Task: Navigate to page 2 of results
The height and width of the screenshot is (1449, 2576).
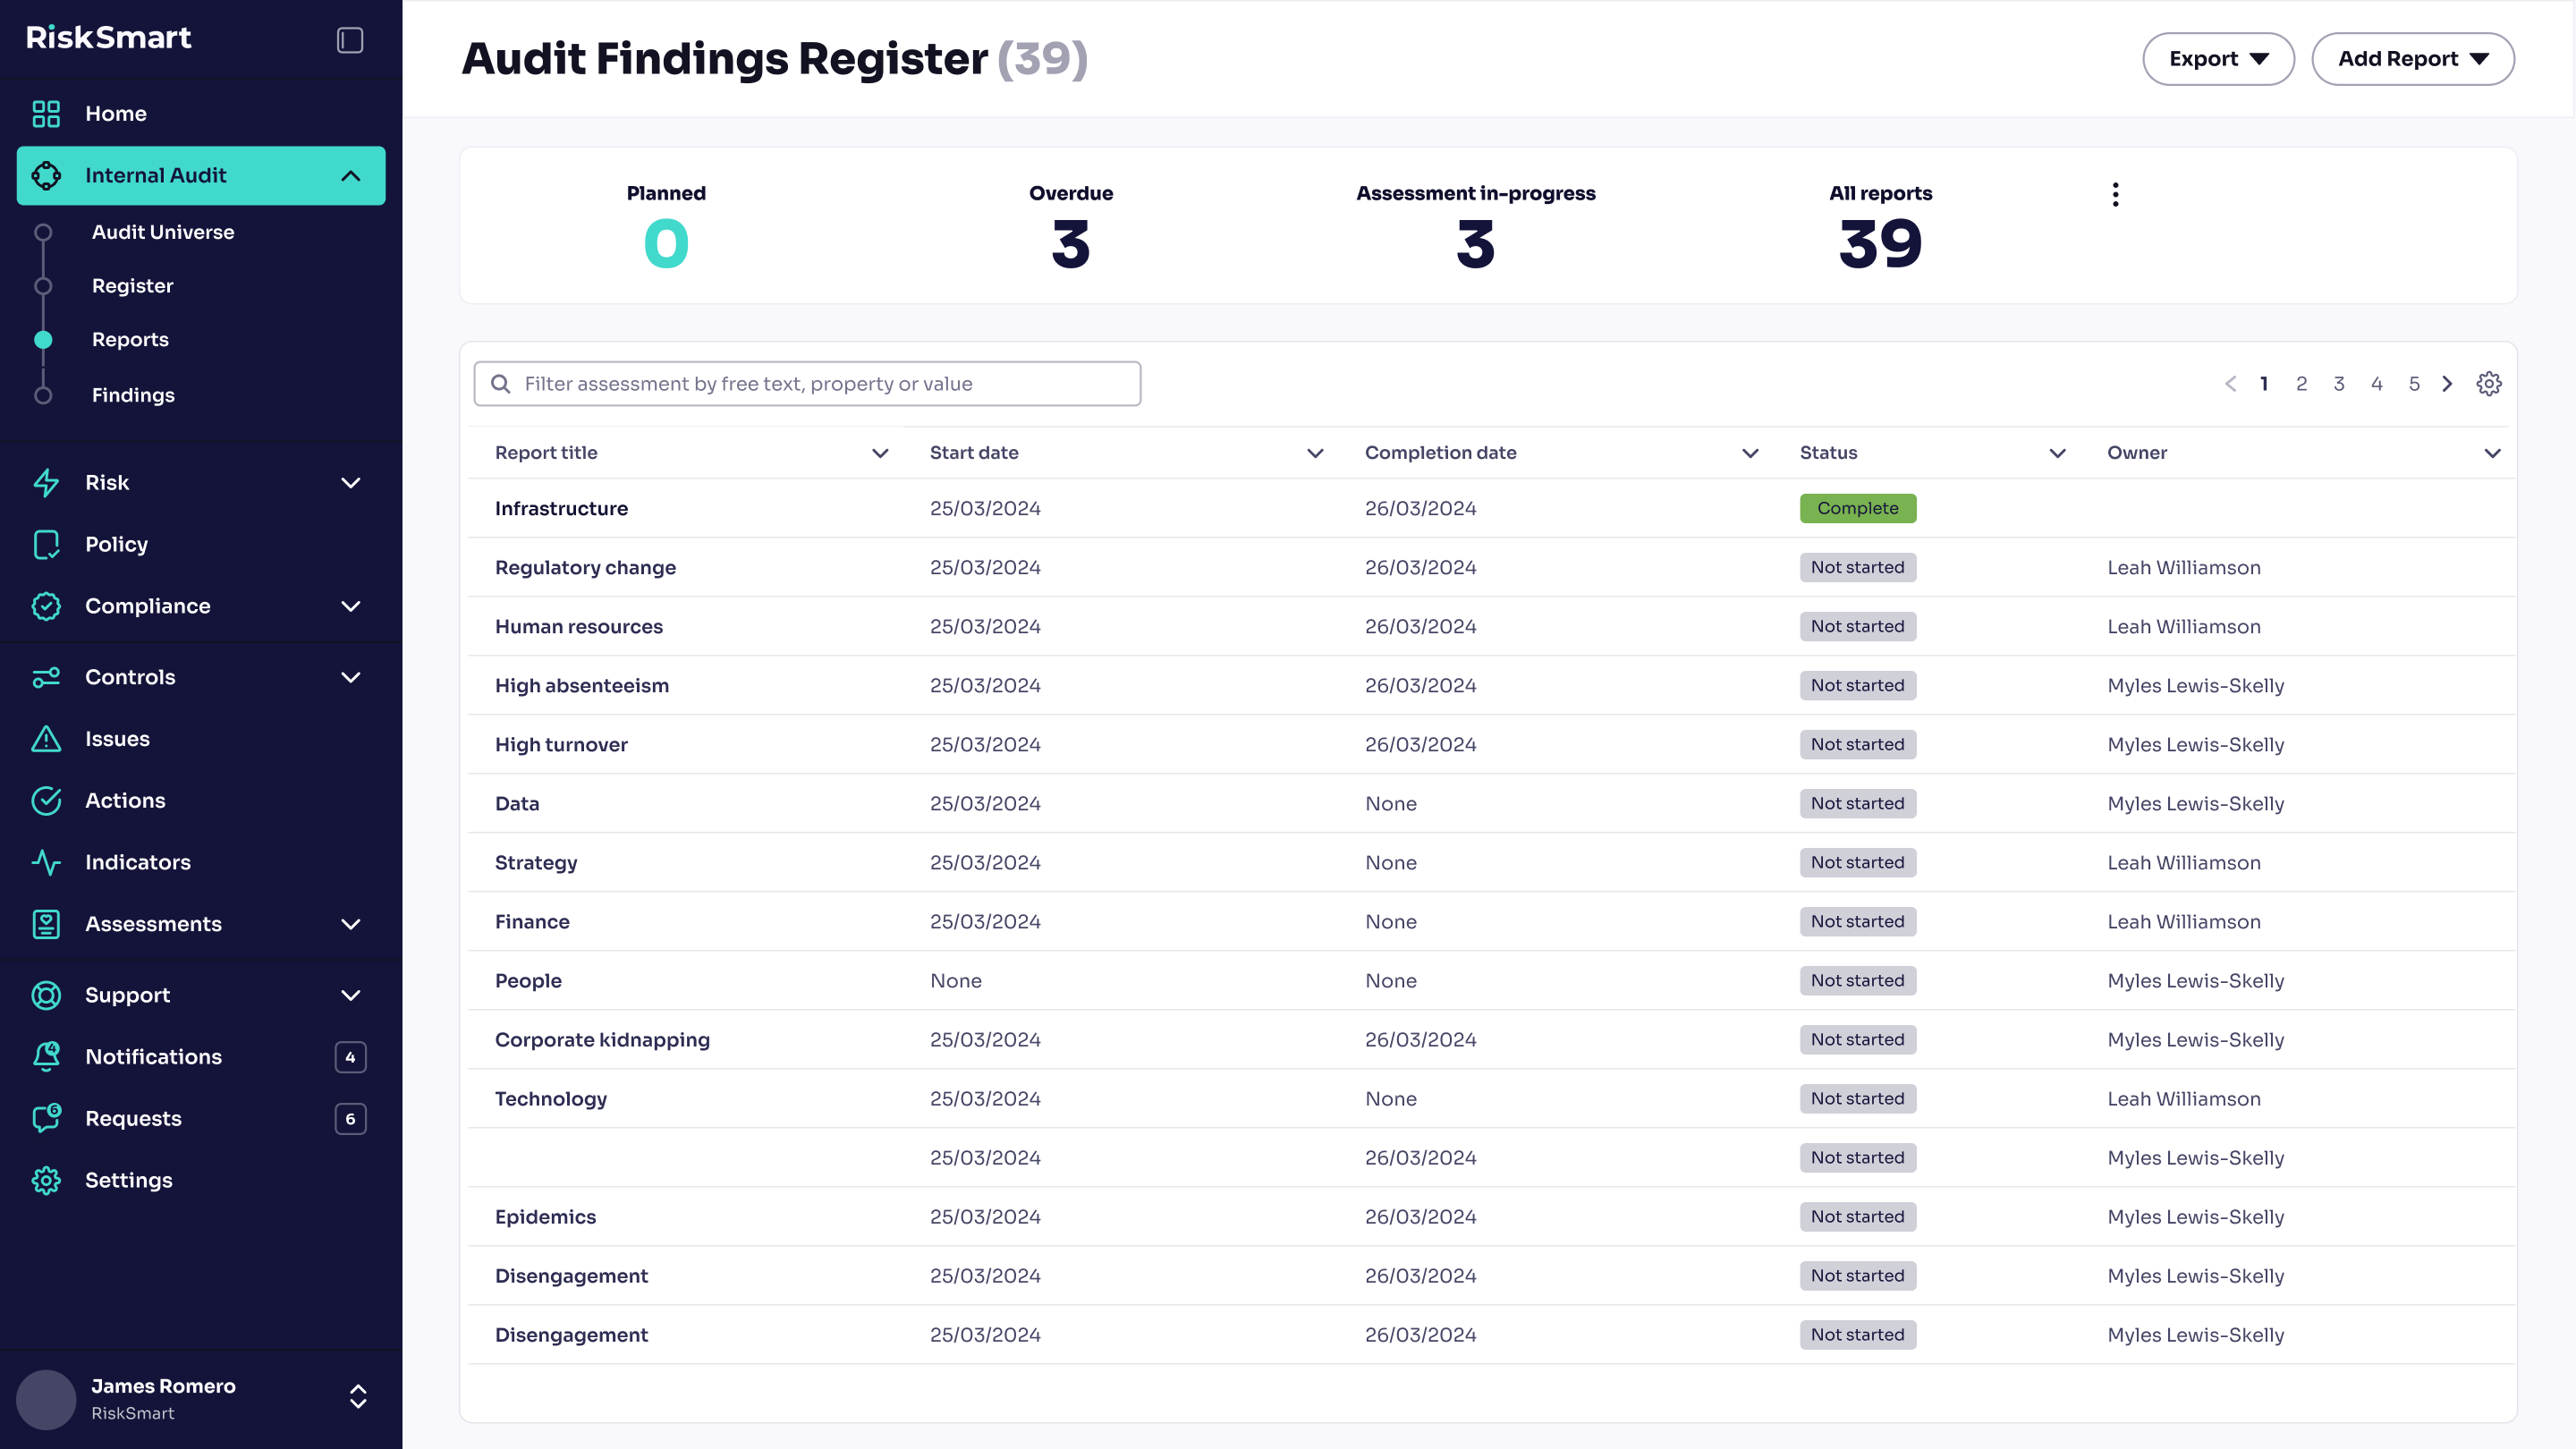Action: [x=2301, y=384]
